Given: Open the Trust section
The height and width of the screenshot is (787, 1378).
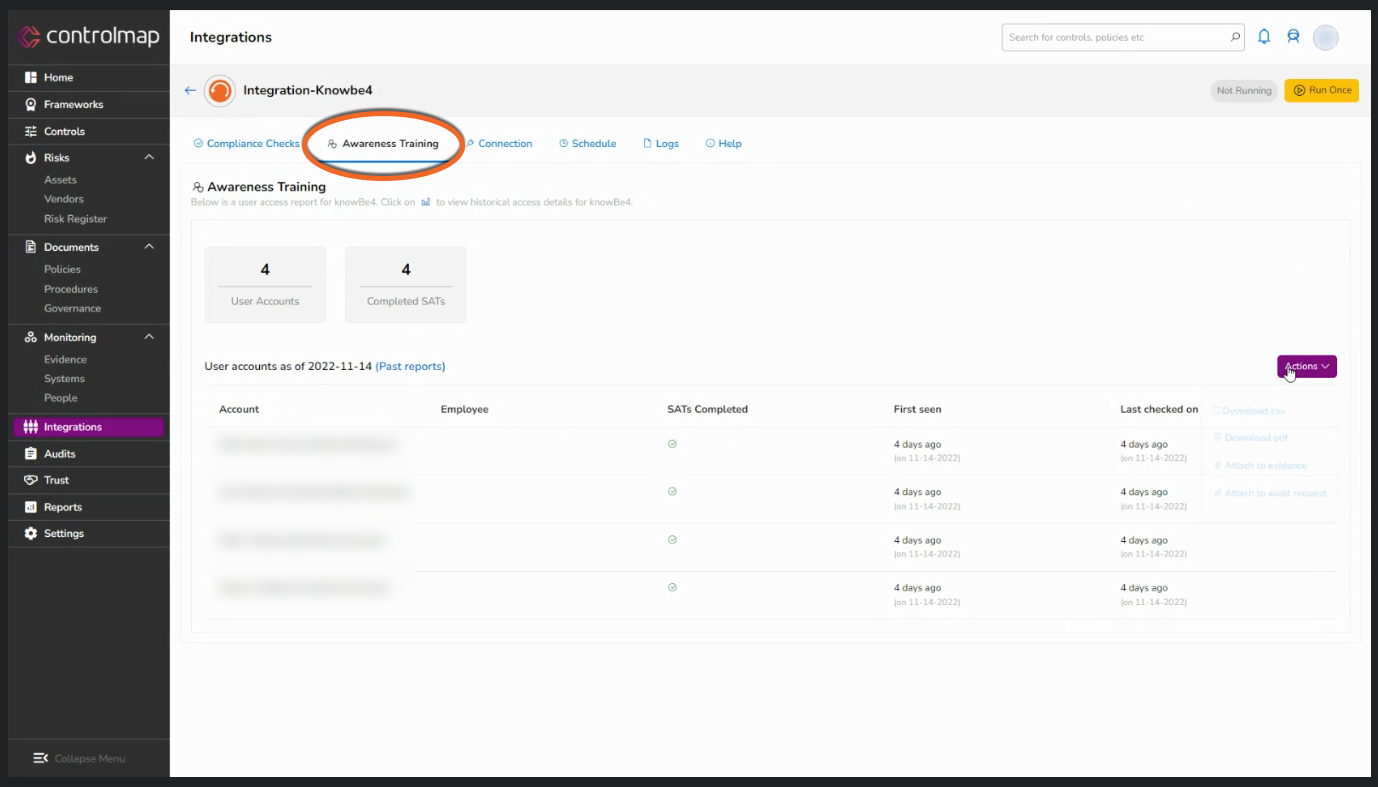Looking at the screenshot, I should click(x=56, y=480).
